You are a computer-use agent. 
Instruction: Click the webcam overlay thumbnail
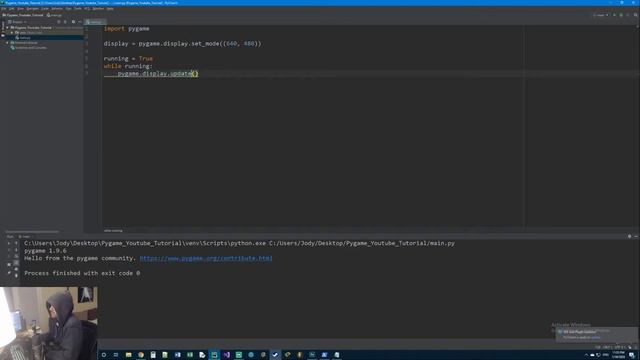coord(49,323)
